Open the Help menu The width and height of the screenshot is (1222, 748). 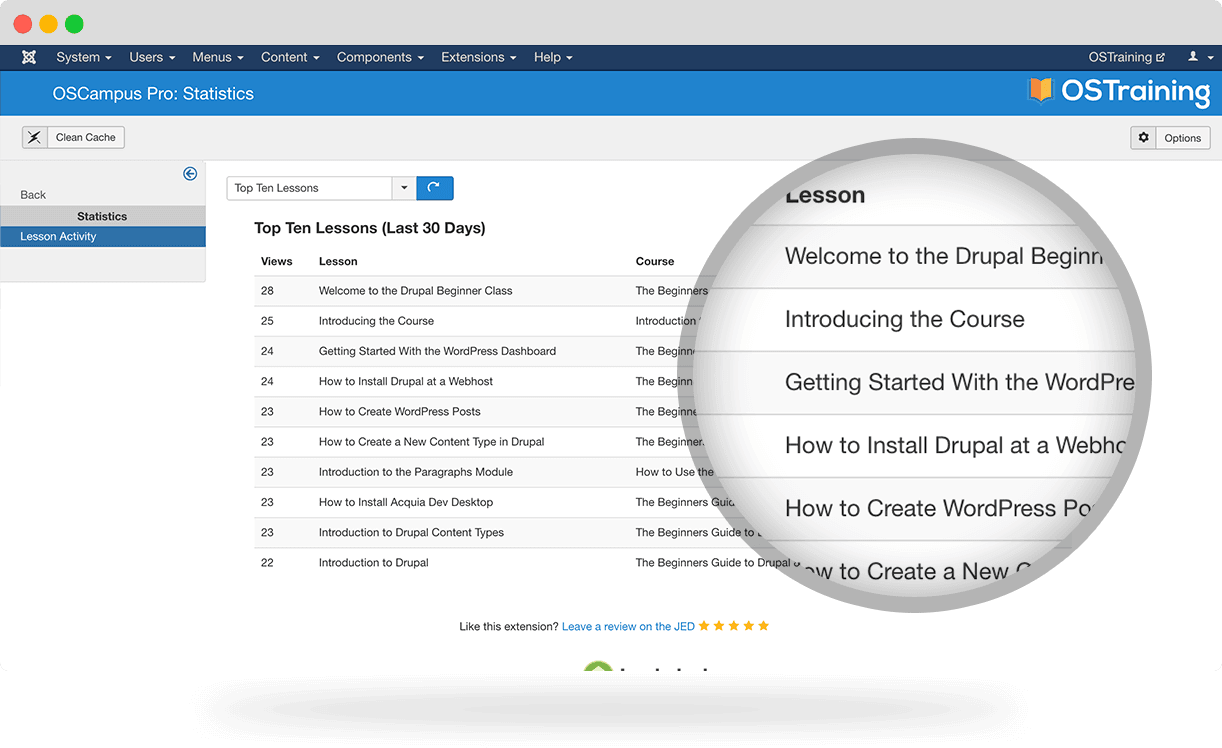pos(553,57)
